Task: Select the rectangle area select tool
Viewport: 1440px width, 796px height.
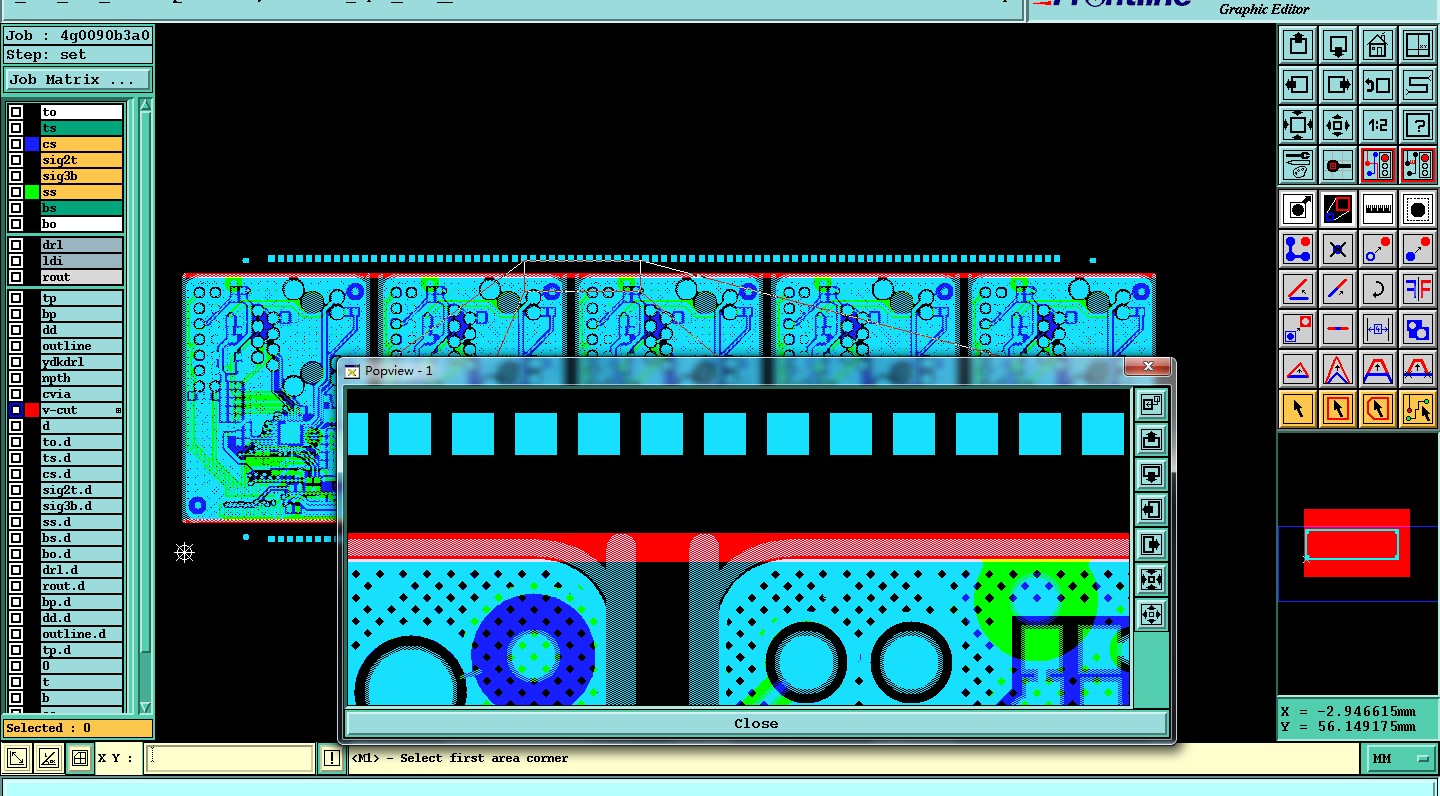Action: (x=1338, y=409)
